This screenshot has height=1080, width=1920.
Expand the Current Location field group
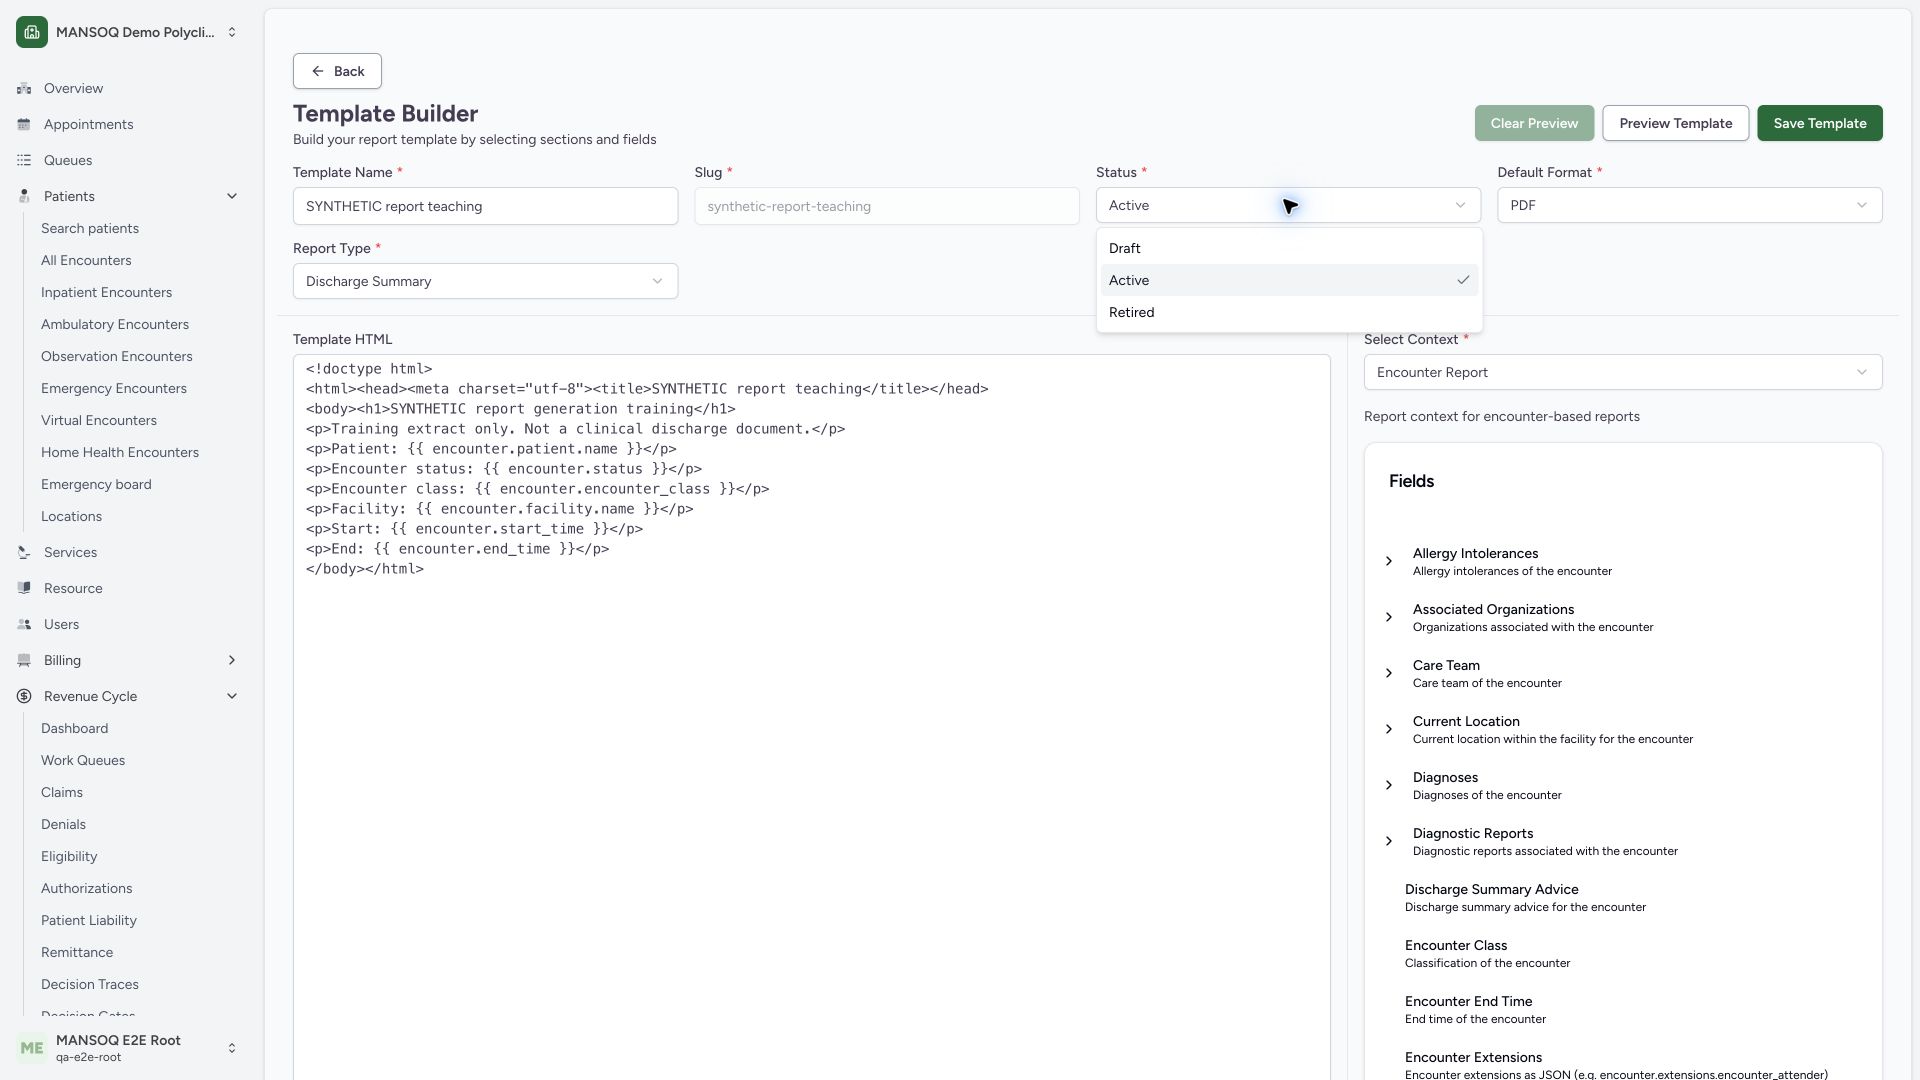tap(1389, 729)
